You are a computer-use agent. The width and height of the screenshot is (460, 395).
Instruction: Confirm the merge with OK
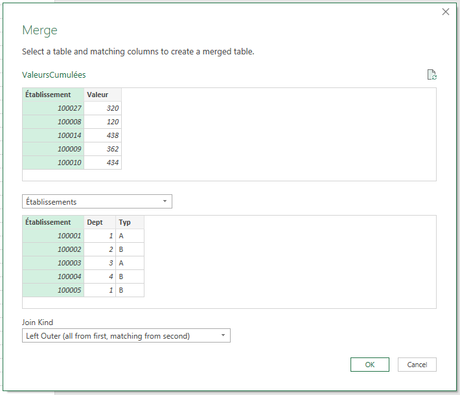click(x=370, y=364)
